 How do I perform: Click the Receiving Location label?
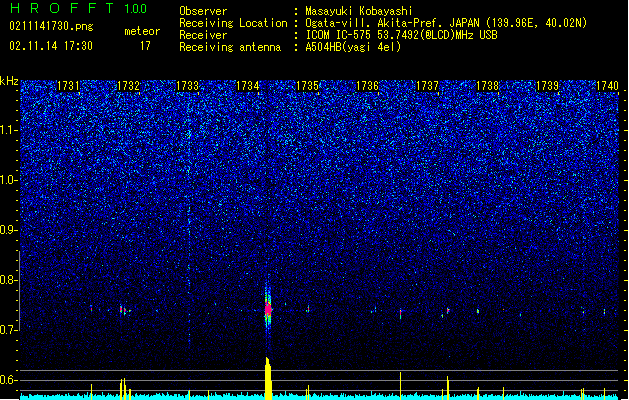(233, 23)
